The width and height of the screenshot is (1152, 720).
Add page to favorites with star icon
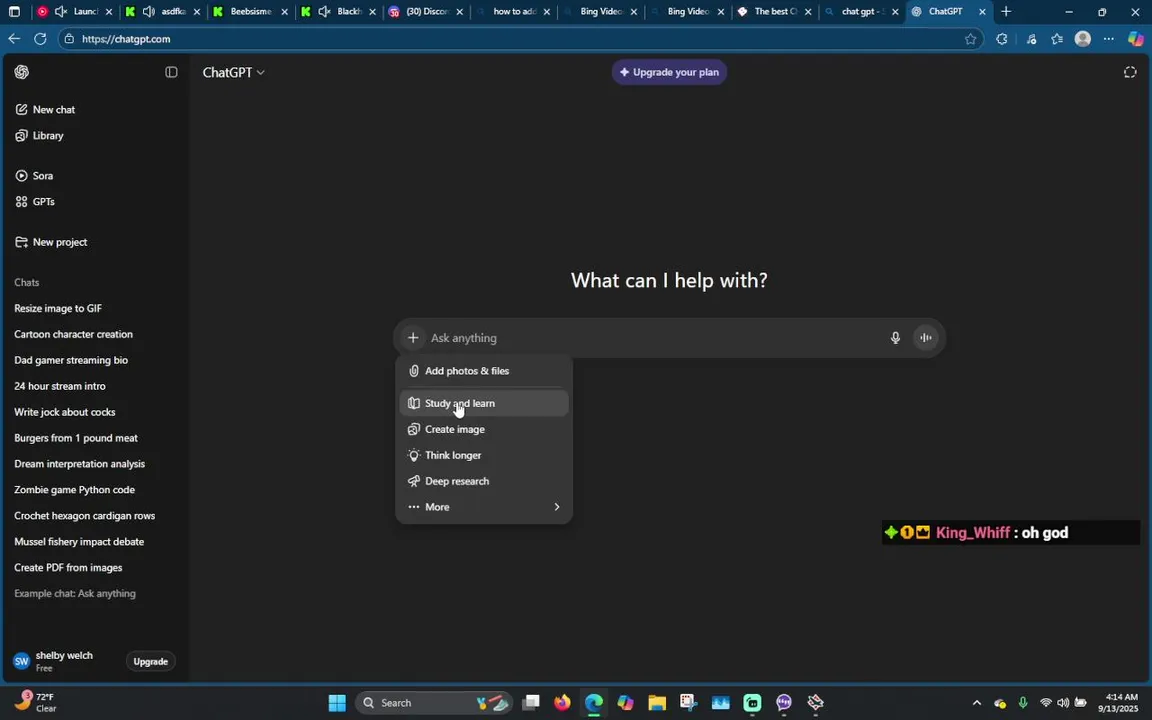click(x=971, y=39)
